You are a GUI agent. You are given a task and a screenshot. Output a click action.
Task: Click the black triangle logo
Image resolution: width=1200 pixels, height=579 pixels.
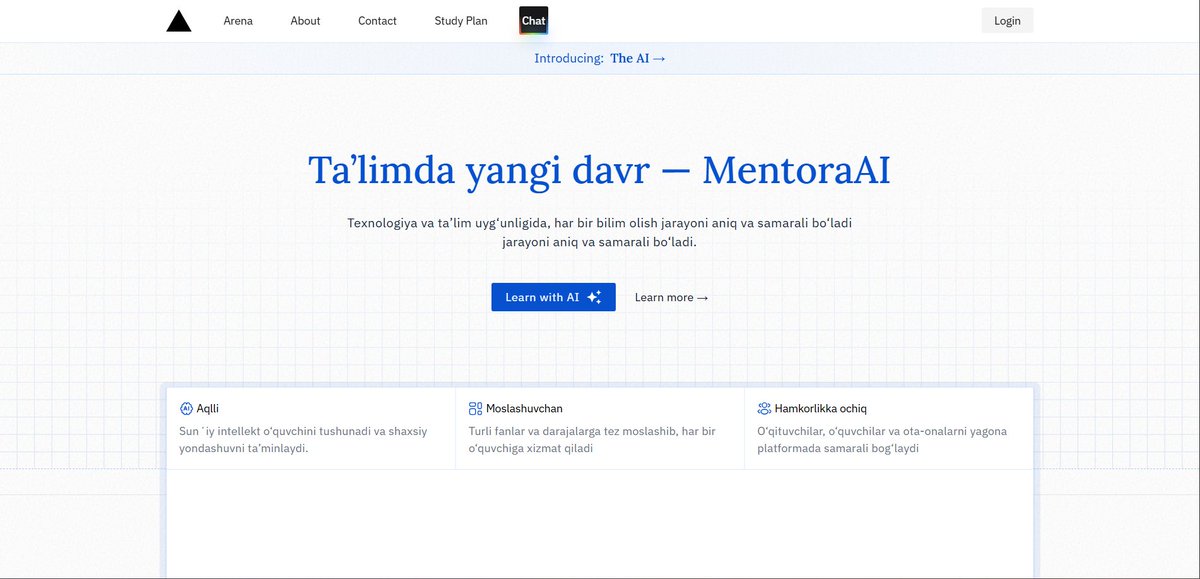[179, 21]
